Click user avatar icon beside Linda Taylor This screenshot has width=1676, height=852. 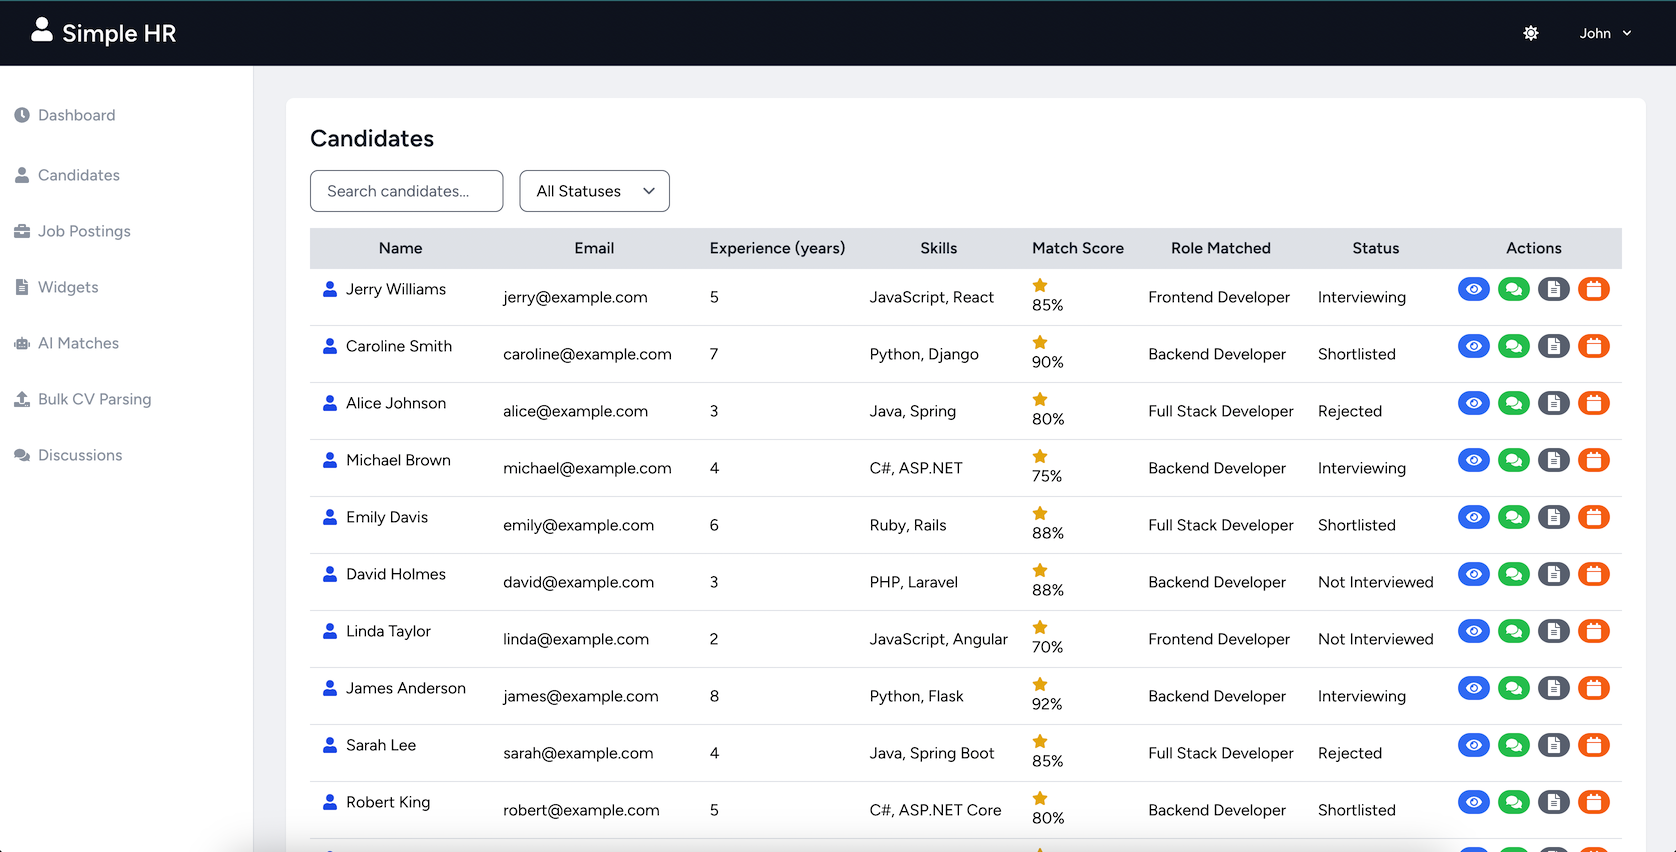pyautogui.click(x=330, y=631)
